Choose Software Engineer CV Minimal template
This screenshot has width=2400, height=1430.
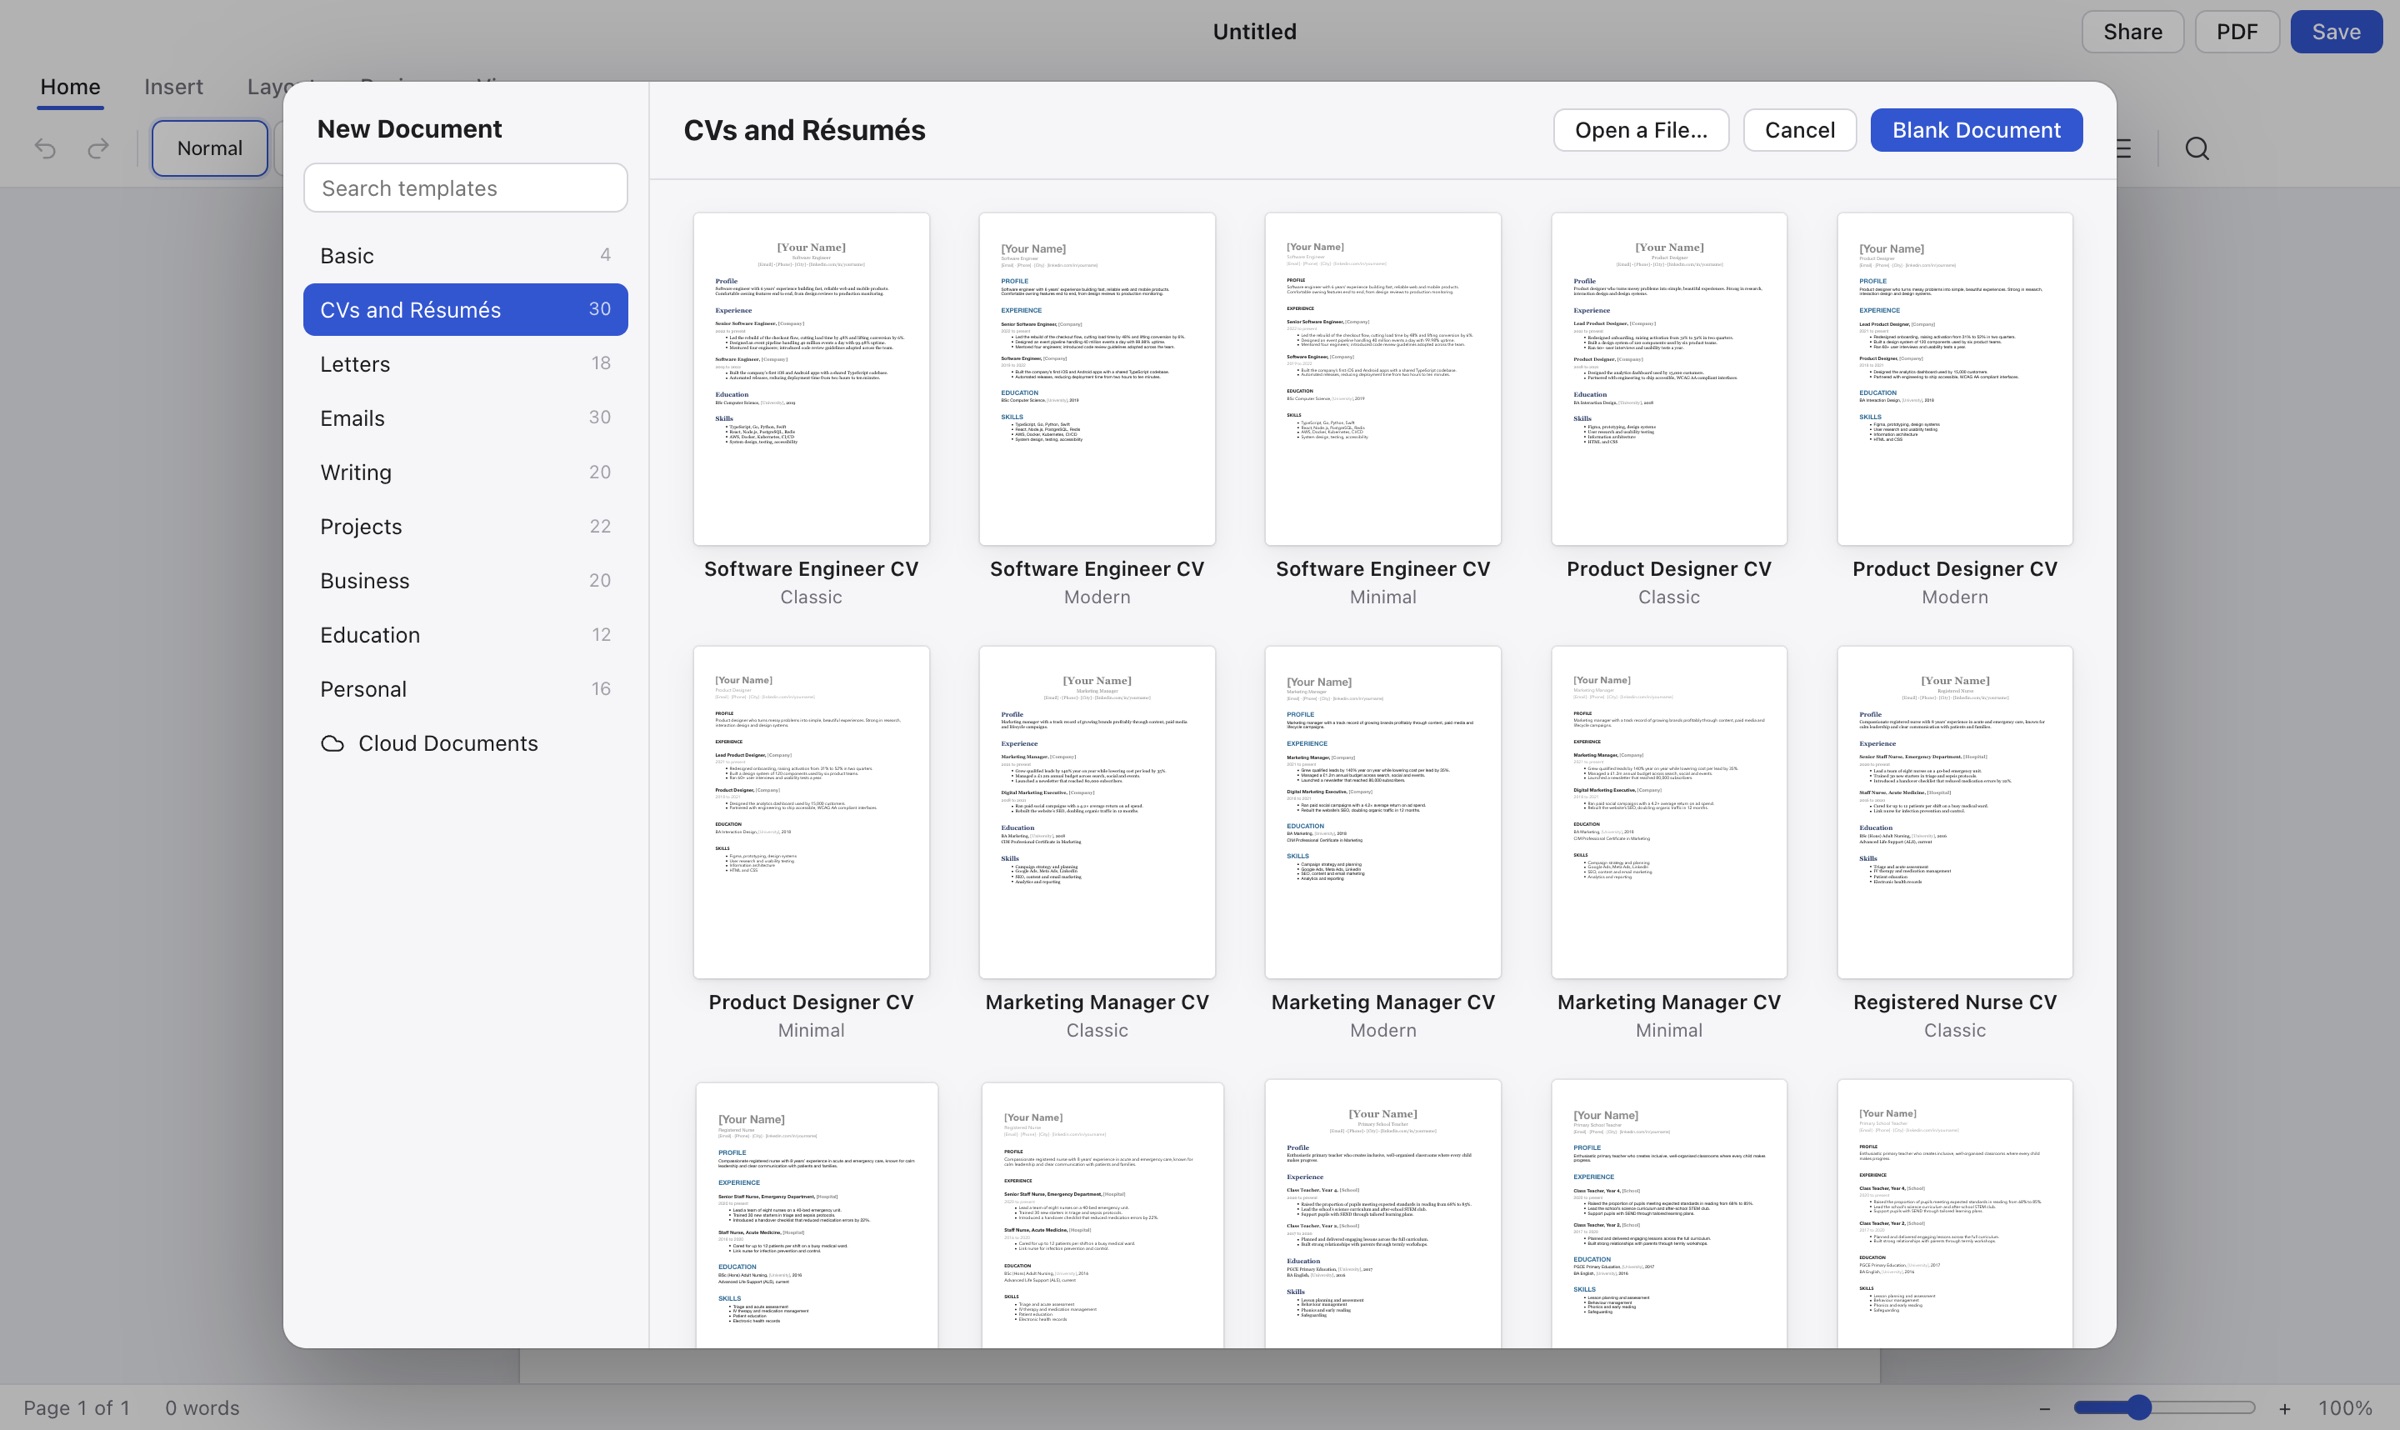click(x=1383, y=410)
